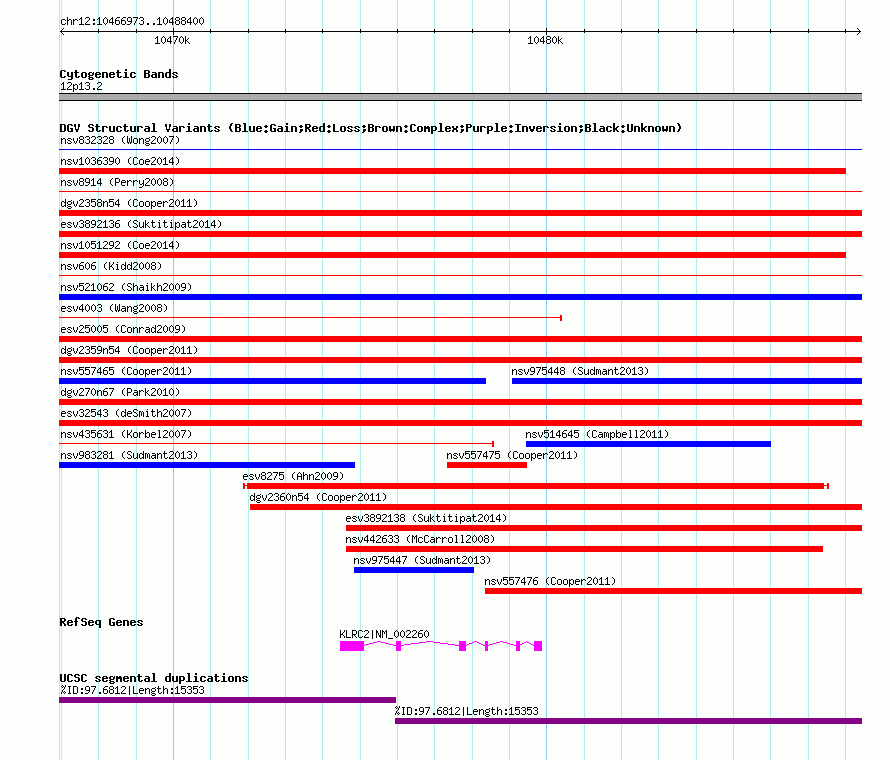Click the nsv514645 (Campbell2011) blue bar

tap(648, 444)
